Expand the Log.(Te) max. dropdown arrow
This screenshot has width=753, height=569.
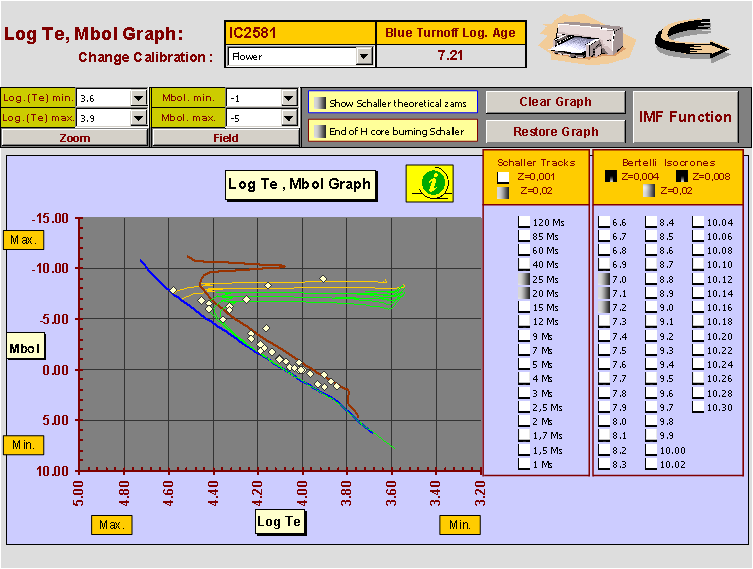pyautogui.click(x=138, y=118)
